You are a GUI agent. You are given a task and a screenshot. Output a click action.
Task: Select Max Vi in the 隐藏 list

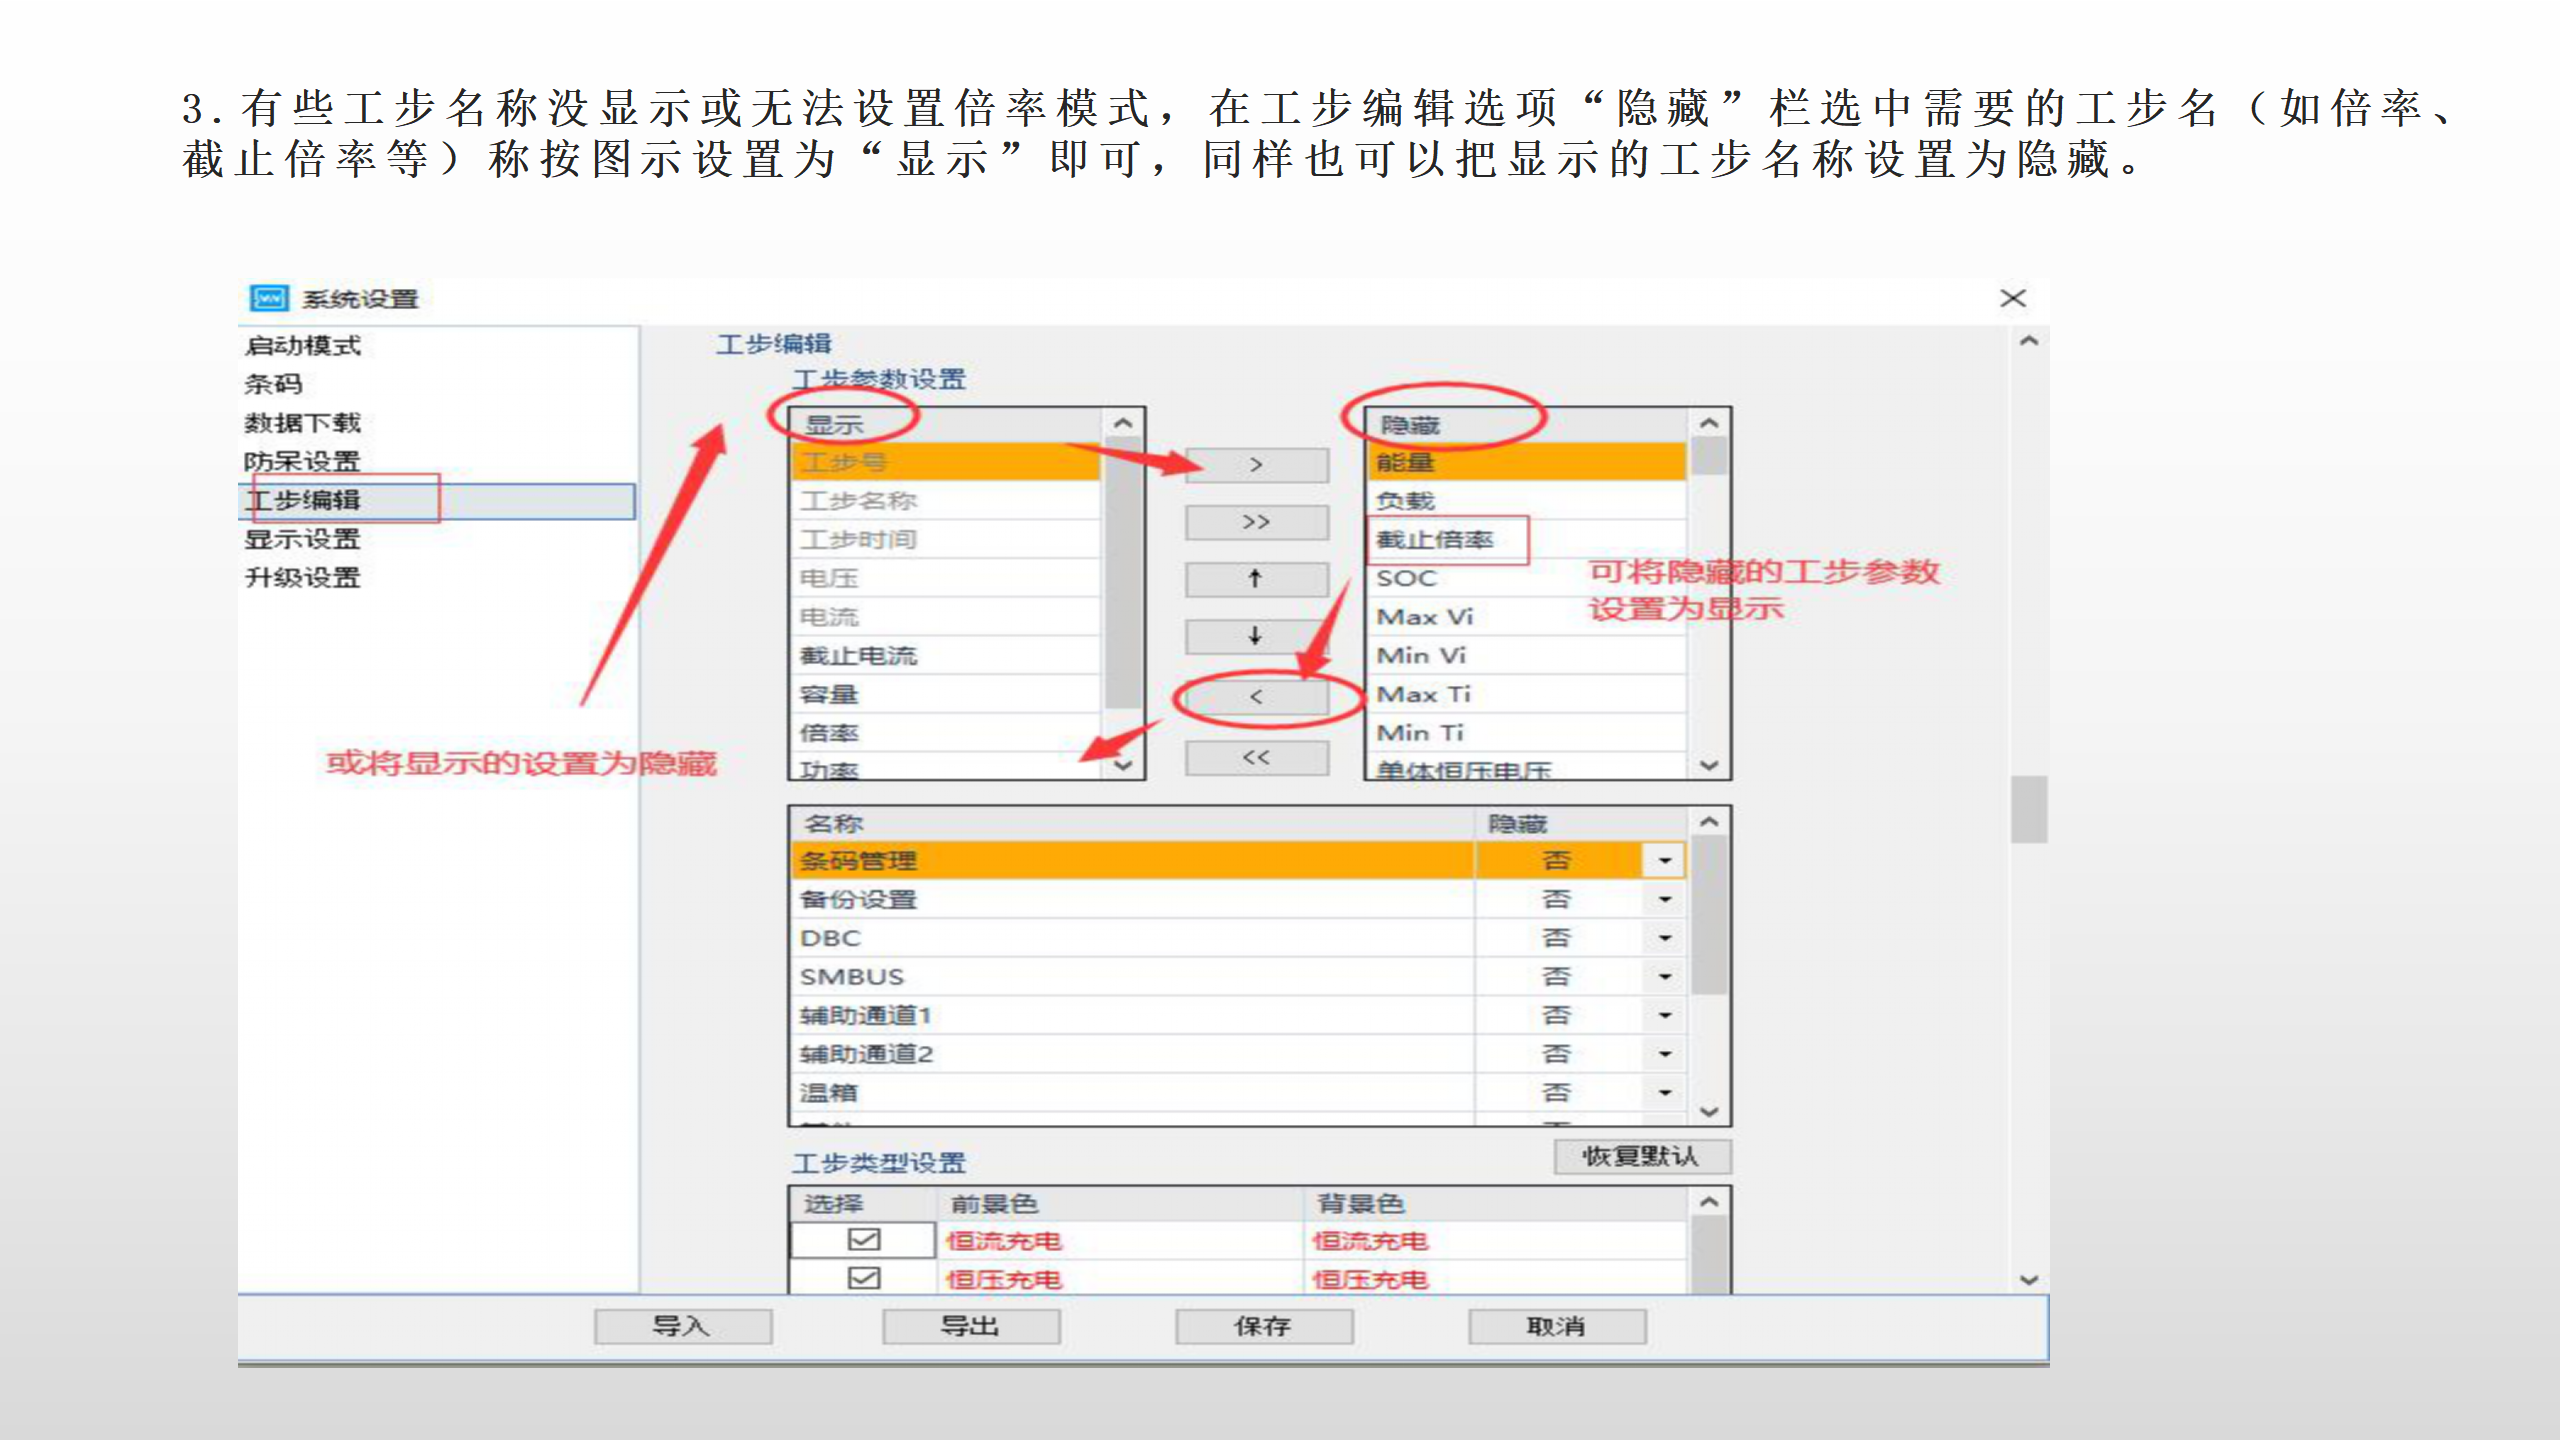click(x=1527, y=617)
